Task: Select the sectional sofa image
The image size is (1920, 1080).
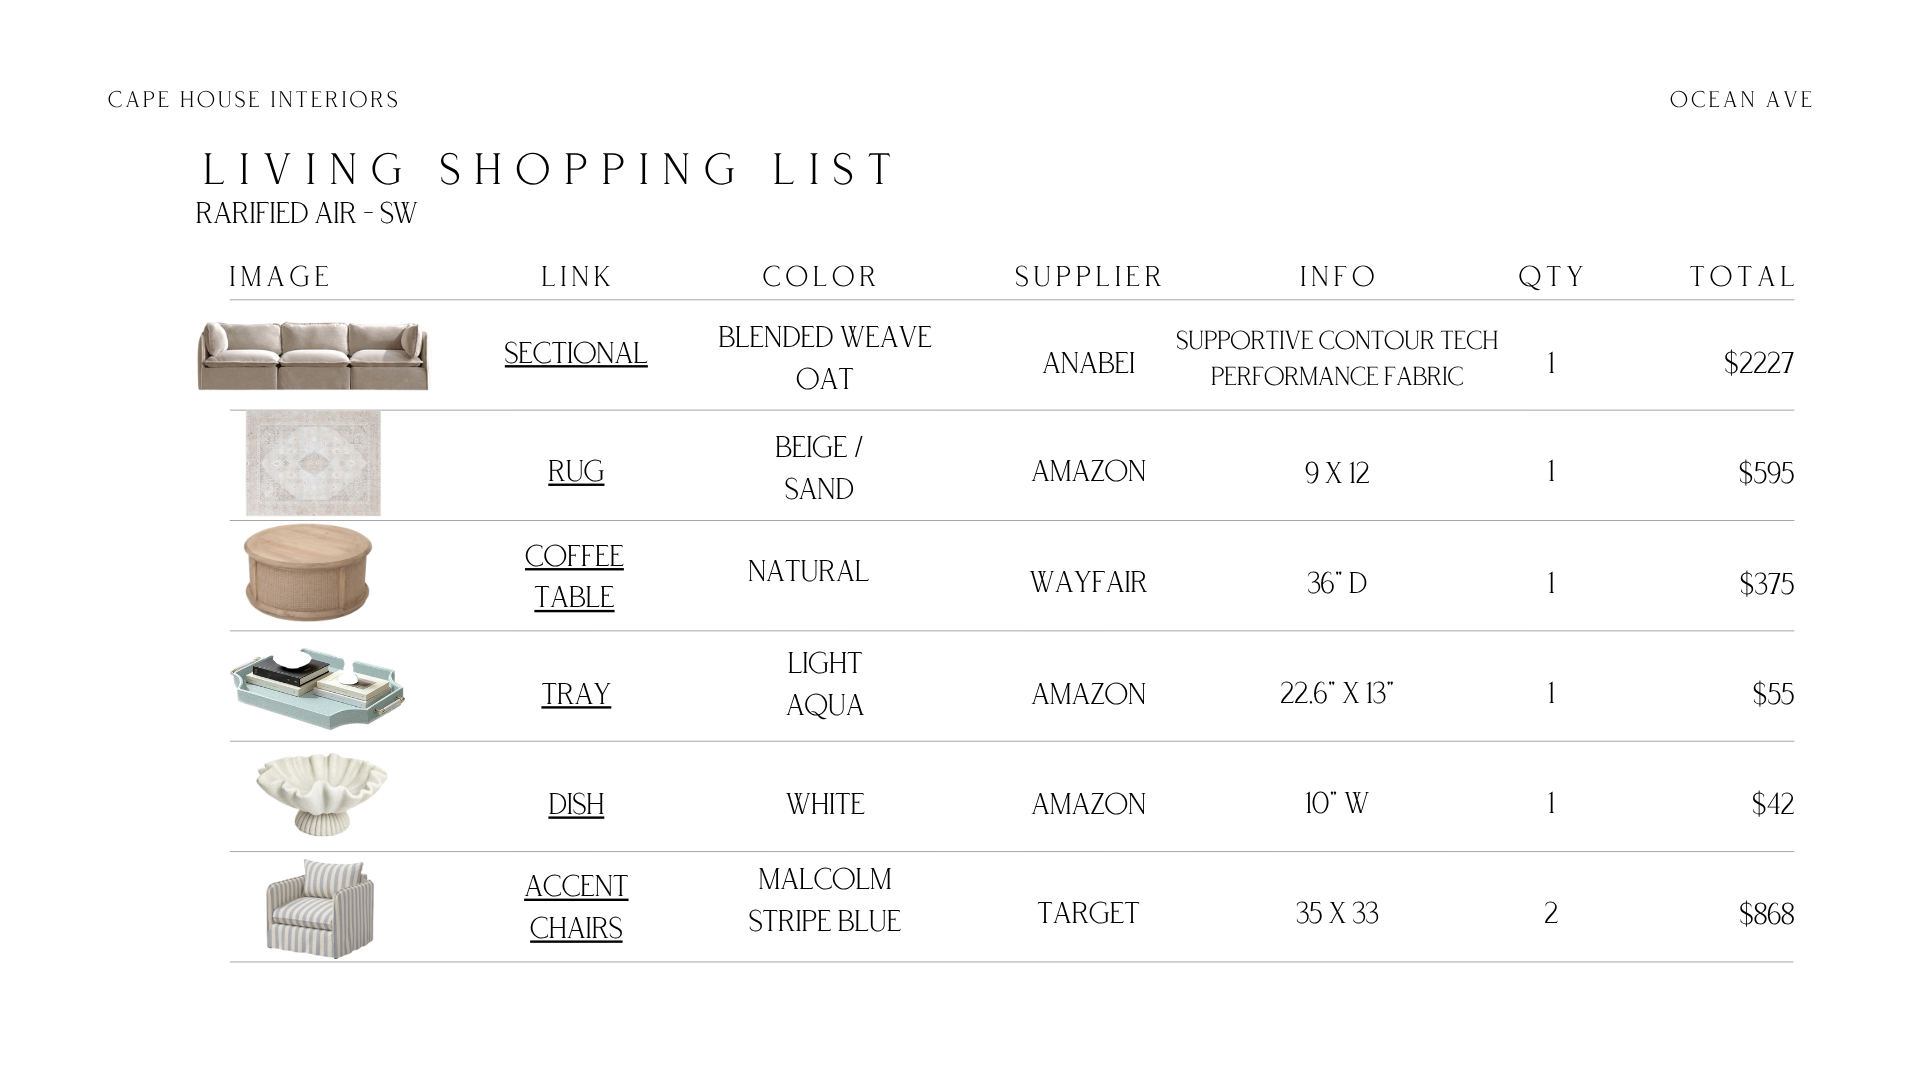Action: (313, 355)
